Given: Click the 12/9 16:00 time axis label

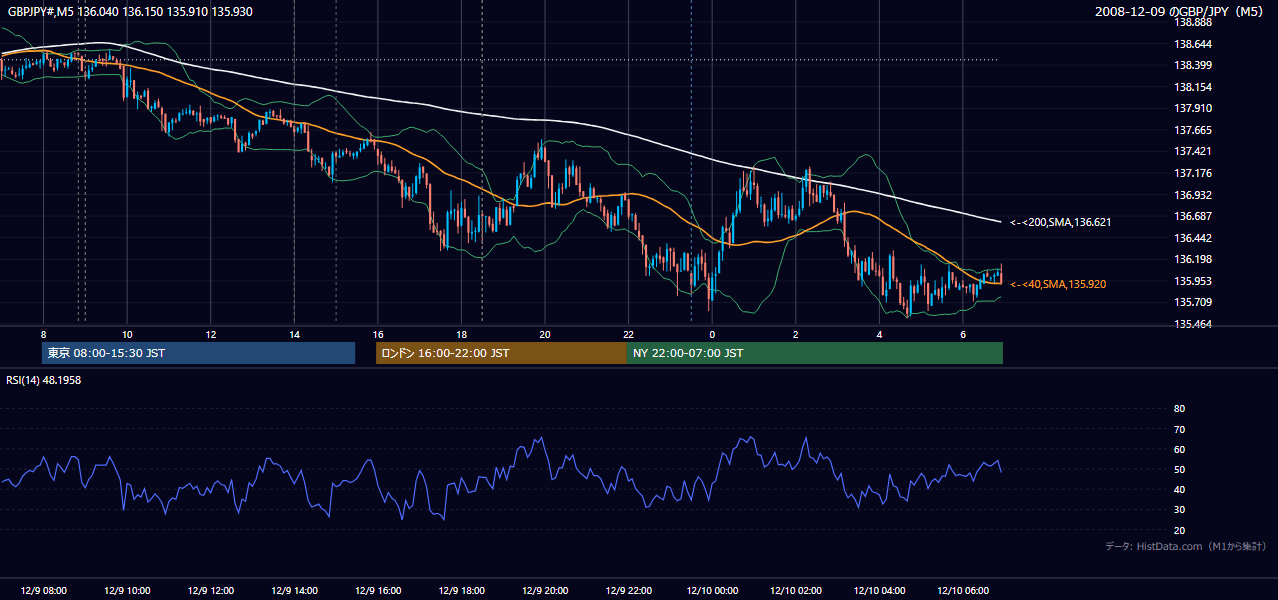Looking at the screenshot, I should [377, 591].
